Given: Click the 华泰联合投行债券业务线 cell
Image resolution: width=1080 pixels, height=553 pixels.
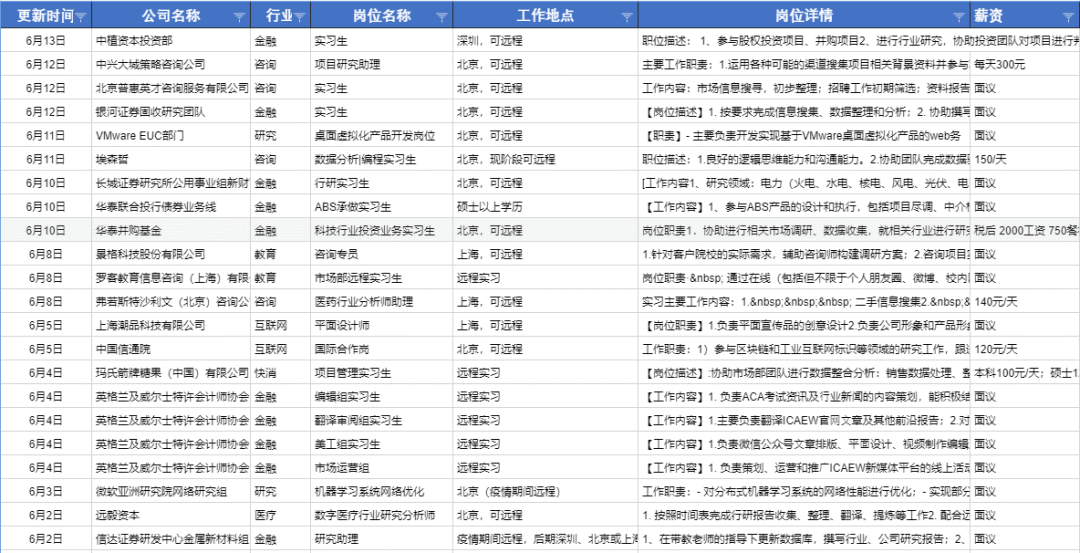Looking at the screenshot, I should pos(172,206).
